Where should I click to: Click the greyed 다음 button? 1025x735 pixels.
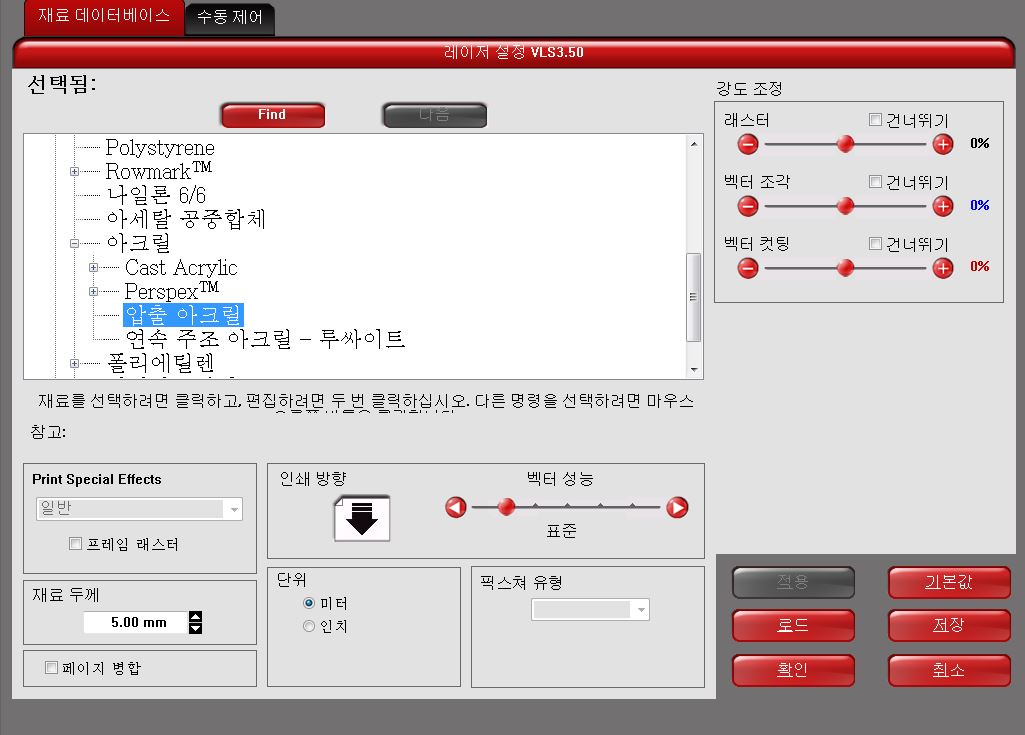tap(435, 115)
